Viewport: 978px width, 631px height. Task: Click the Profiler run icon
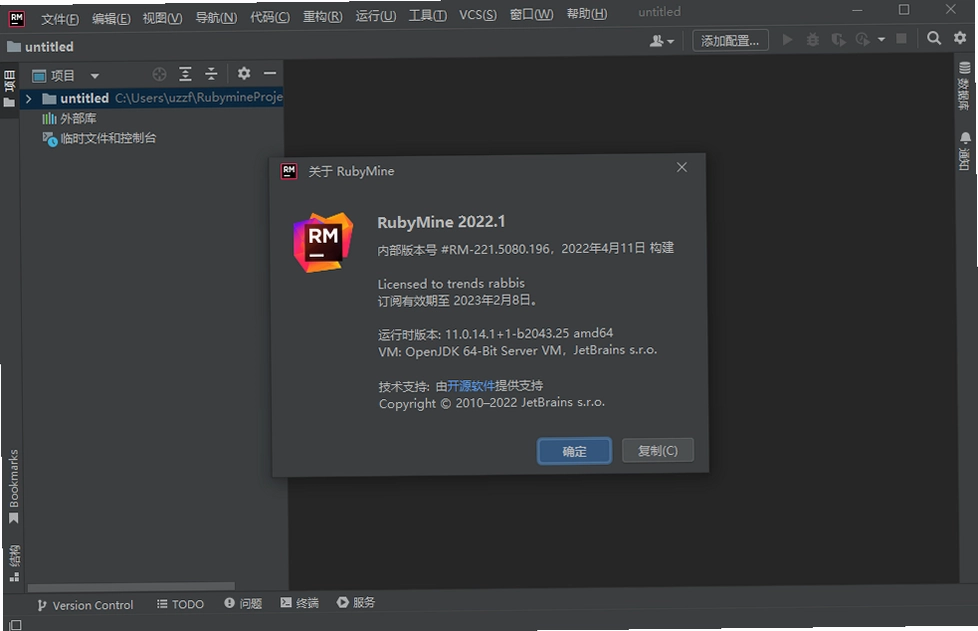tap(863, 39)
